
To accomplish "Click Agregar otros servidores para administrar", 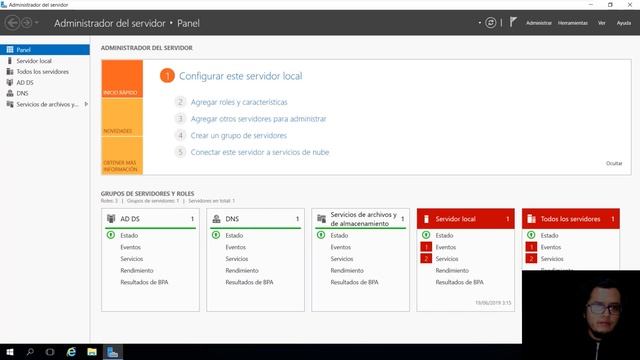I will pyautogui.click(x=258, y=119).
